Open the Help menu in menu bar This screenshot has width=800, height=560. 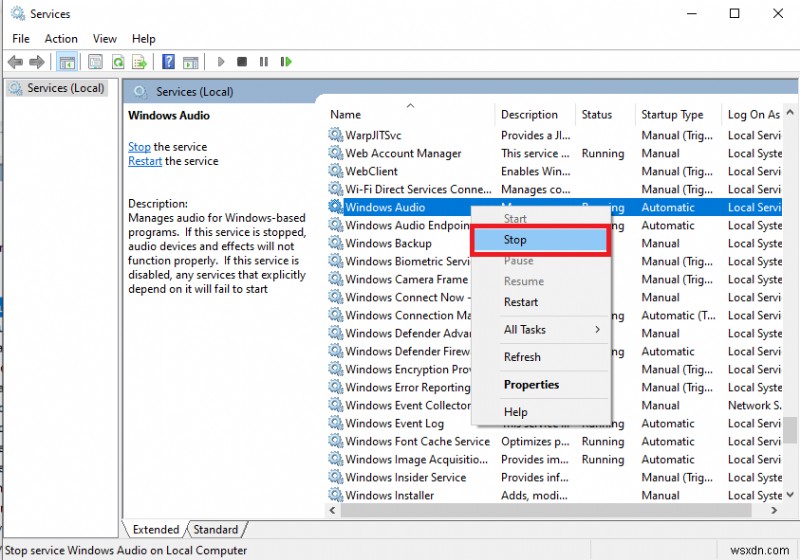(143, 39)
